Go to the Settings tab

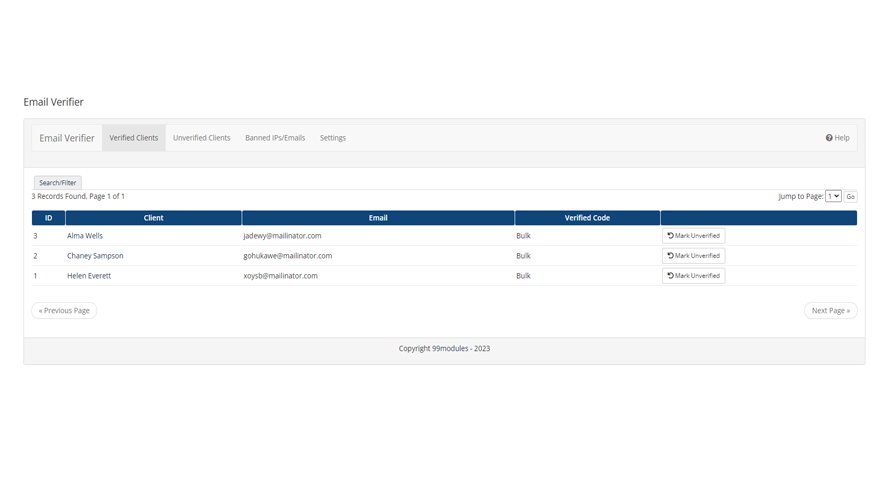333,138
